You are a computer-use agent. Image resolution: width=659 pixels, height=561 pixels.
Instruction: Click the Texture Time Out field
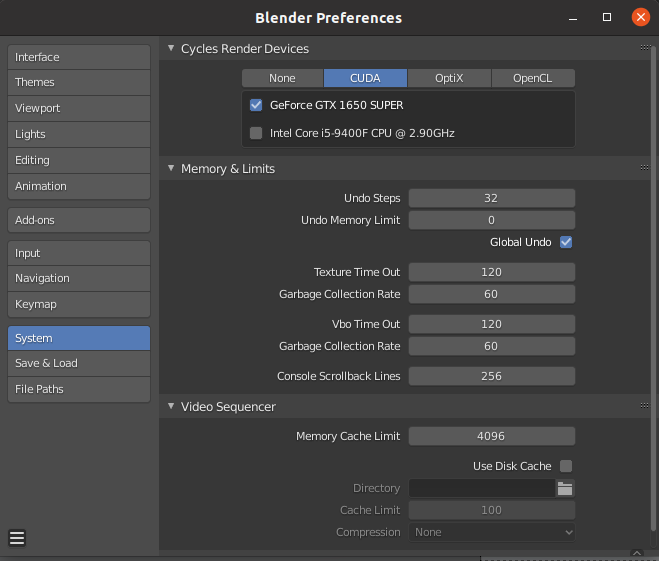pyautogui.click(x=492, y=272)
